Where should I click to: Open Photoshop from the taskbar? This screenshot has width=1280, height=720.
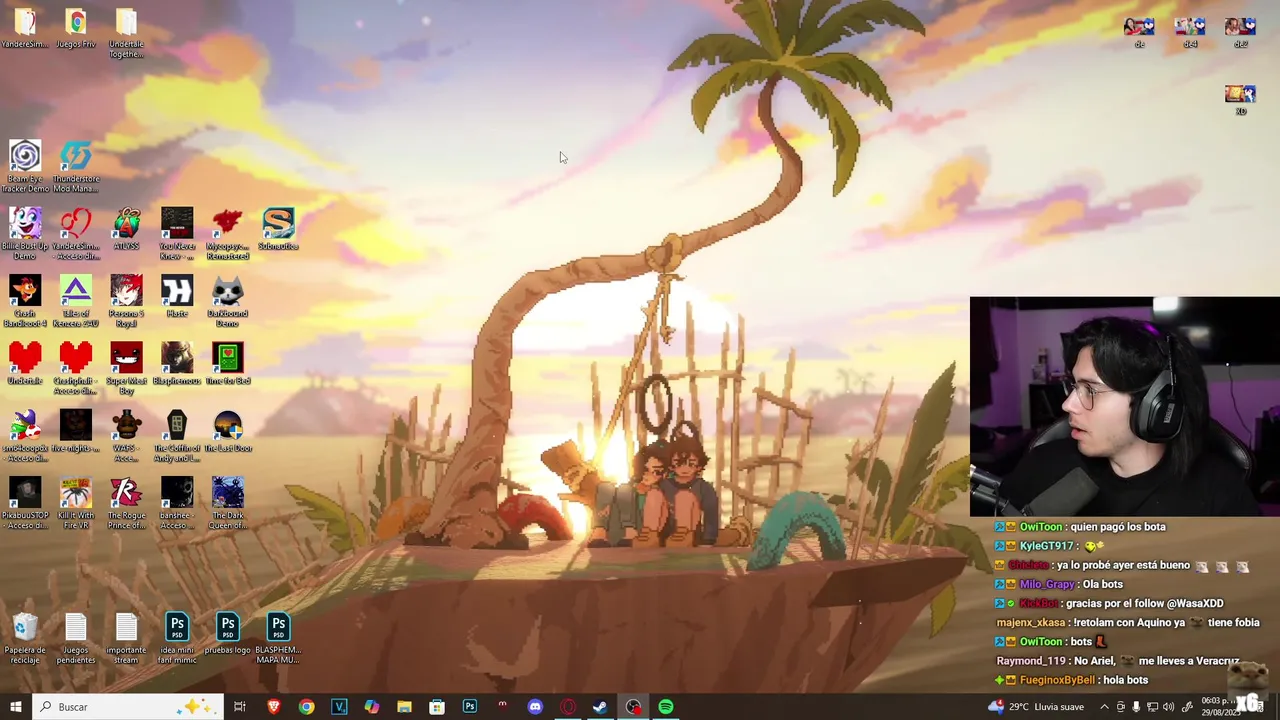tap(469, 707)
